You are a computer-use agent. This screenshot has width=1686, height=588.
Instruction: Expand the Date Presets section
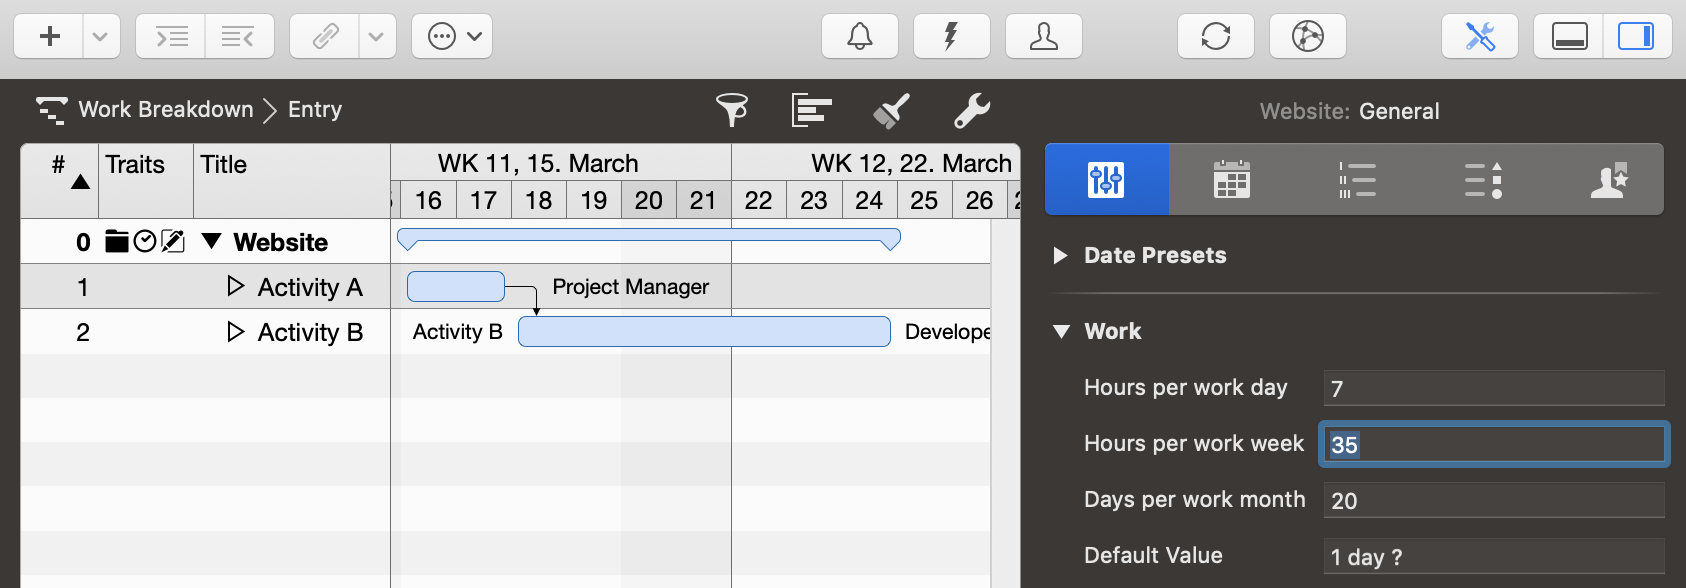(1061, 256)
